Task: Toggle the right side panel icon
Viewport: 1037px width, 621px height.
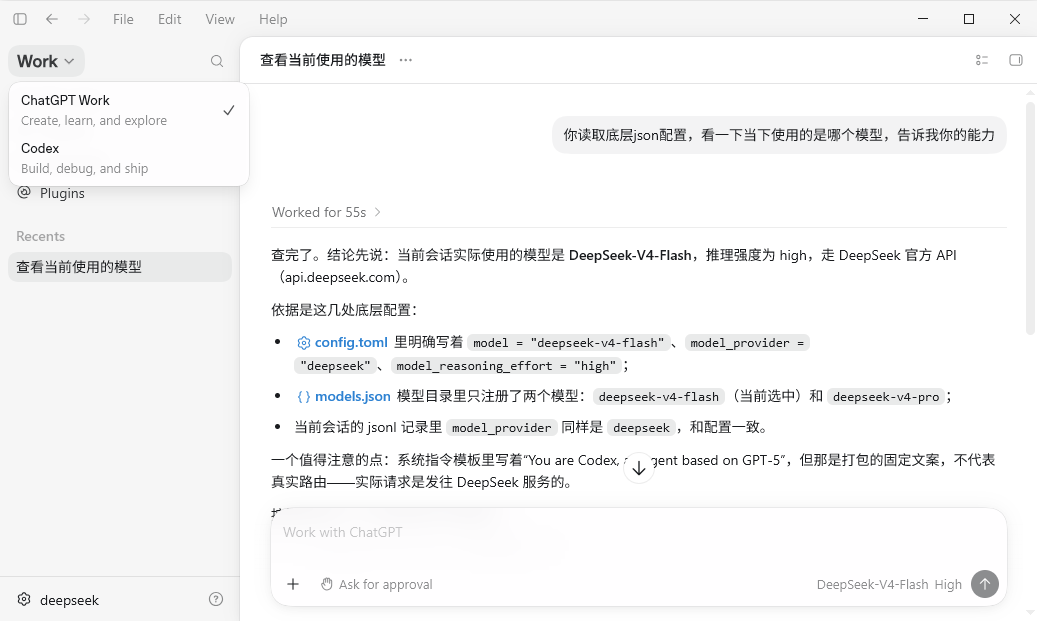Action: pyautogui.click(x=1015, y=60)
